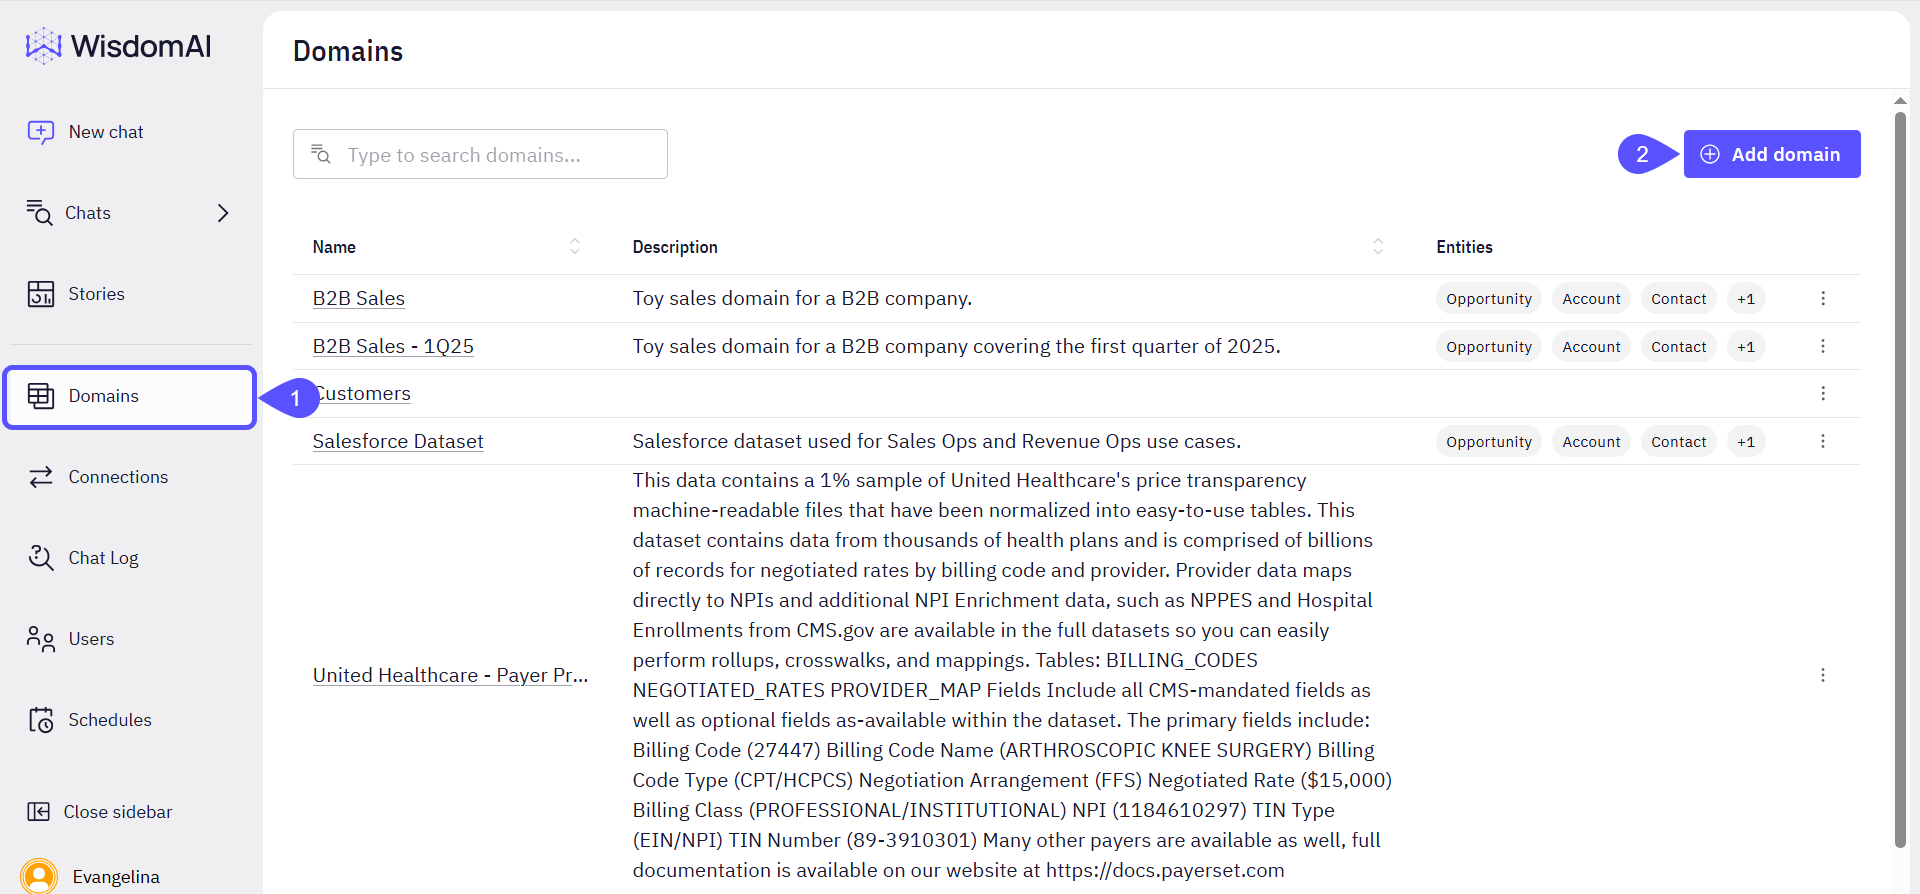The width and height of the screenshot is (1920, 894).
Task: Click the search domains input field
Action: 480,154
